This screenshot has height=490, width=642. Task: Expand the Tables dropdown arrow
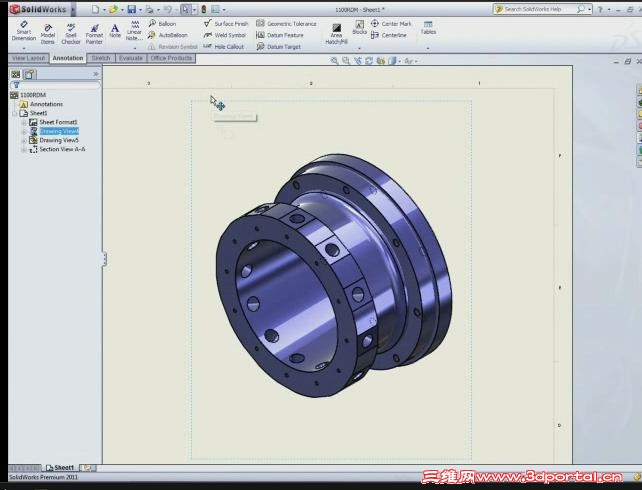(x=428, y=48)
